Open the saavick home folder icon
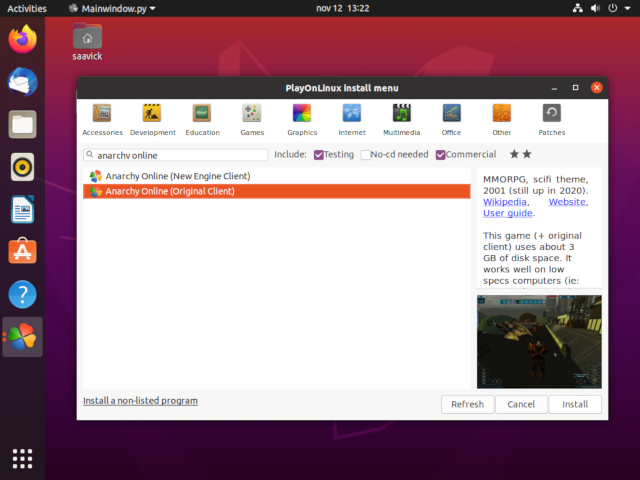Screen dimensions: 640x480 tap(87, 42)
